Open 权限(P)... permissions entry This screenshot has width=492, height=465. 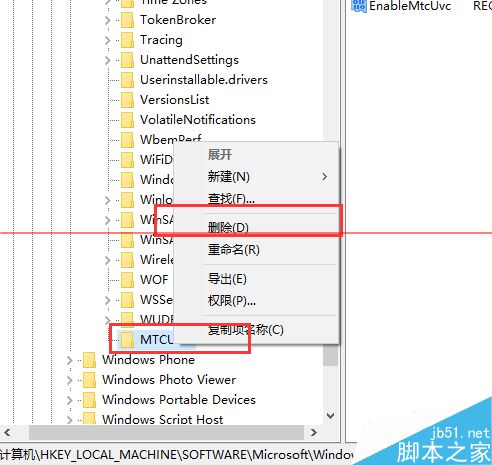click(256, 301)
